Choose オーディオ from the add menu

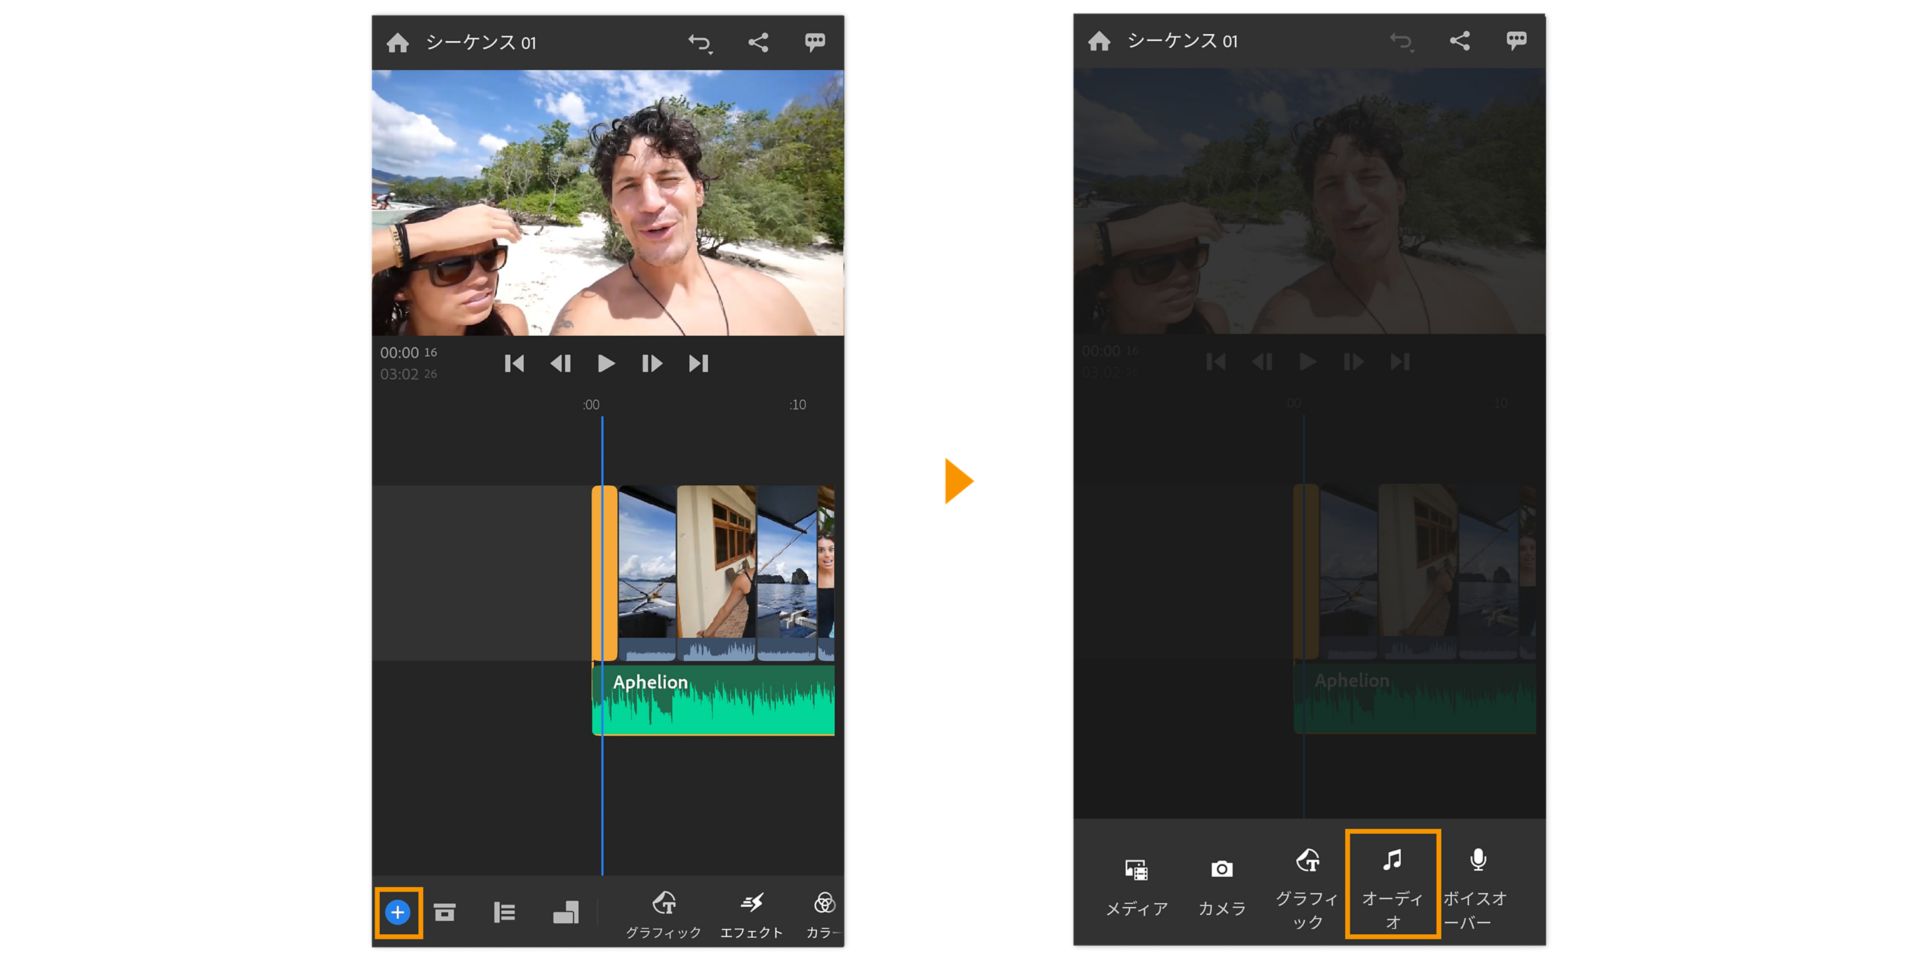click(1392, 885)
